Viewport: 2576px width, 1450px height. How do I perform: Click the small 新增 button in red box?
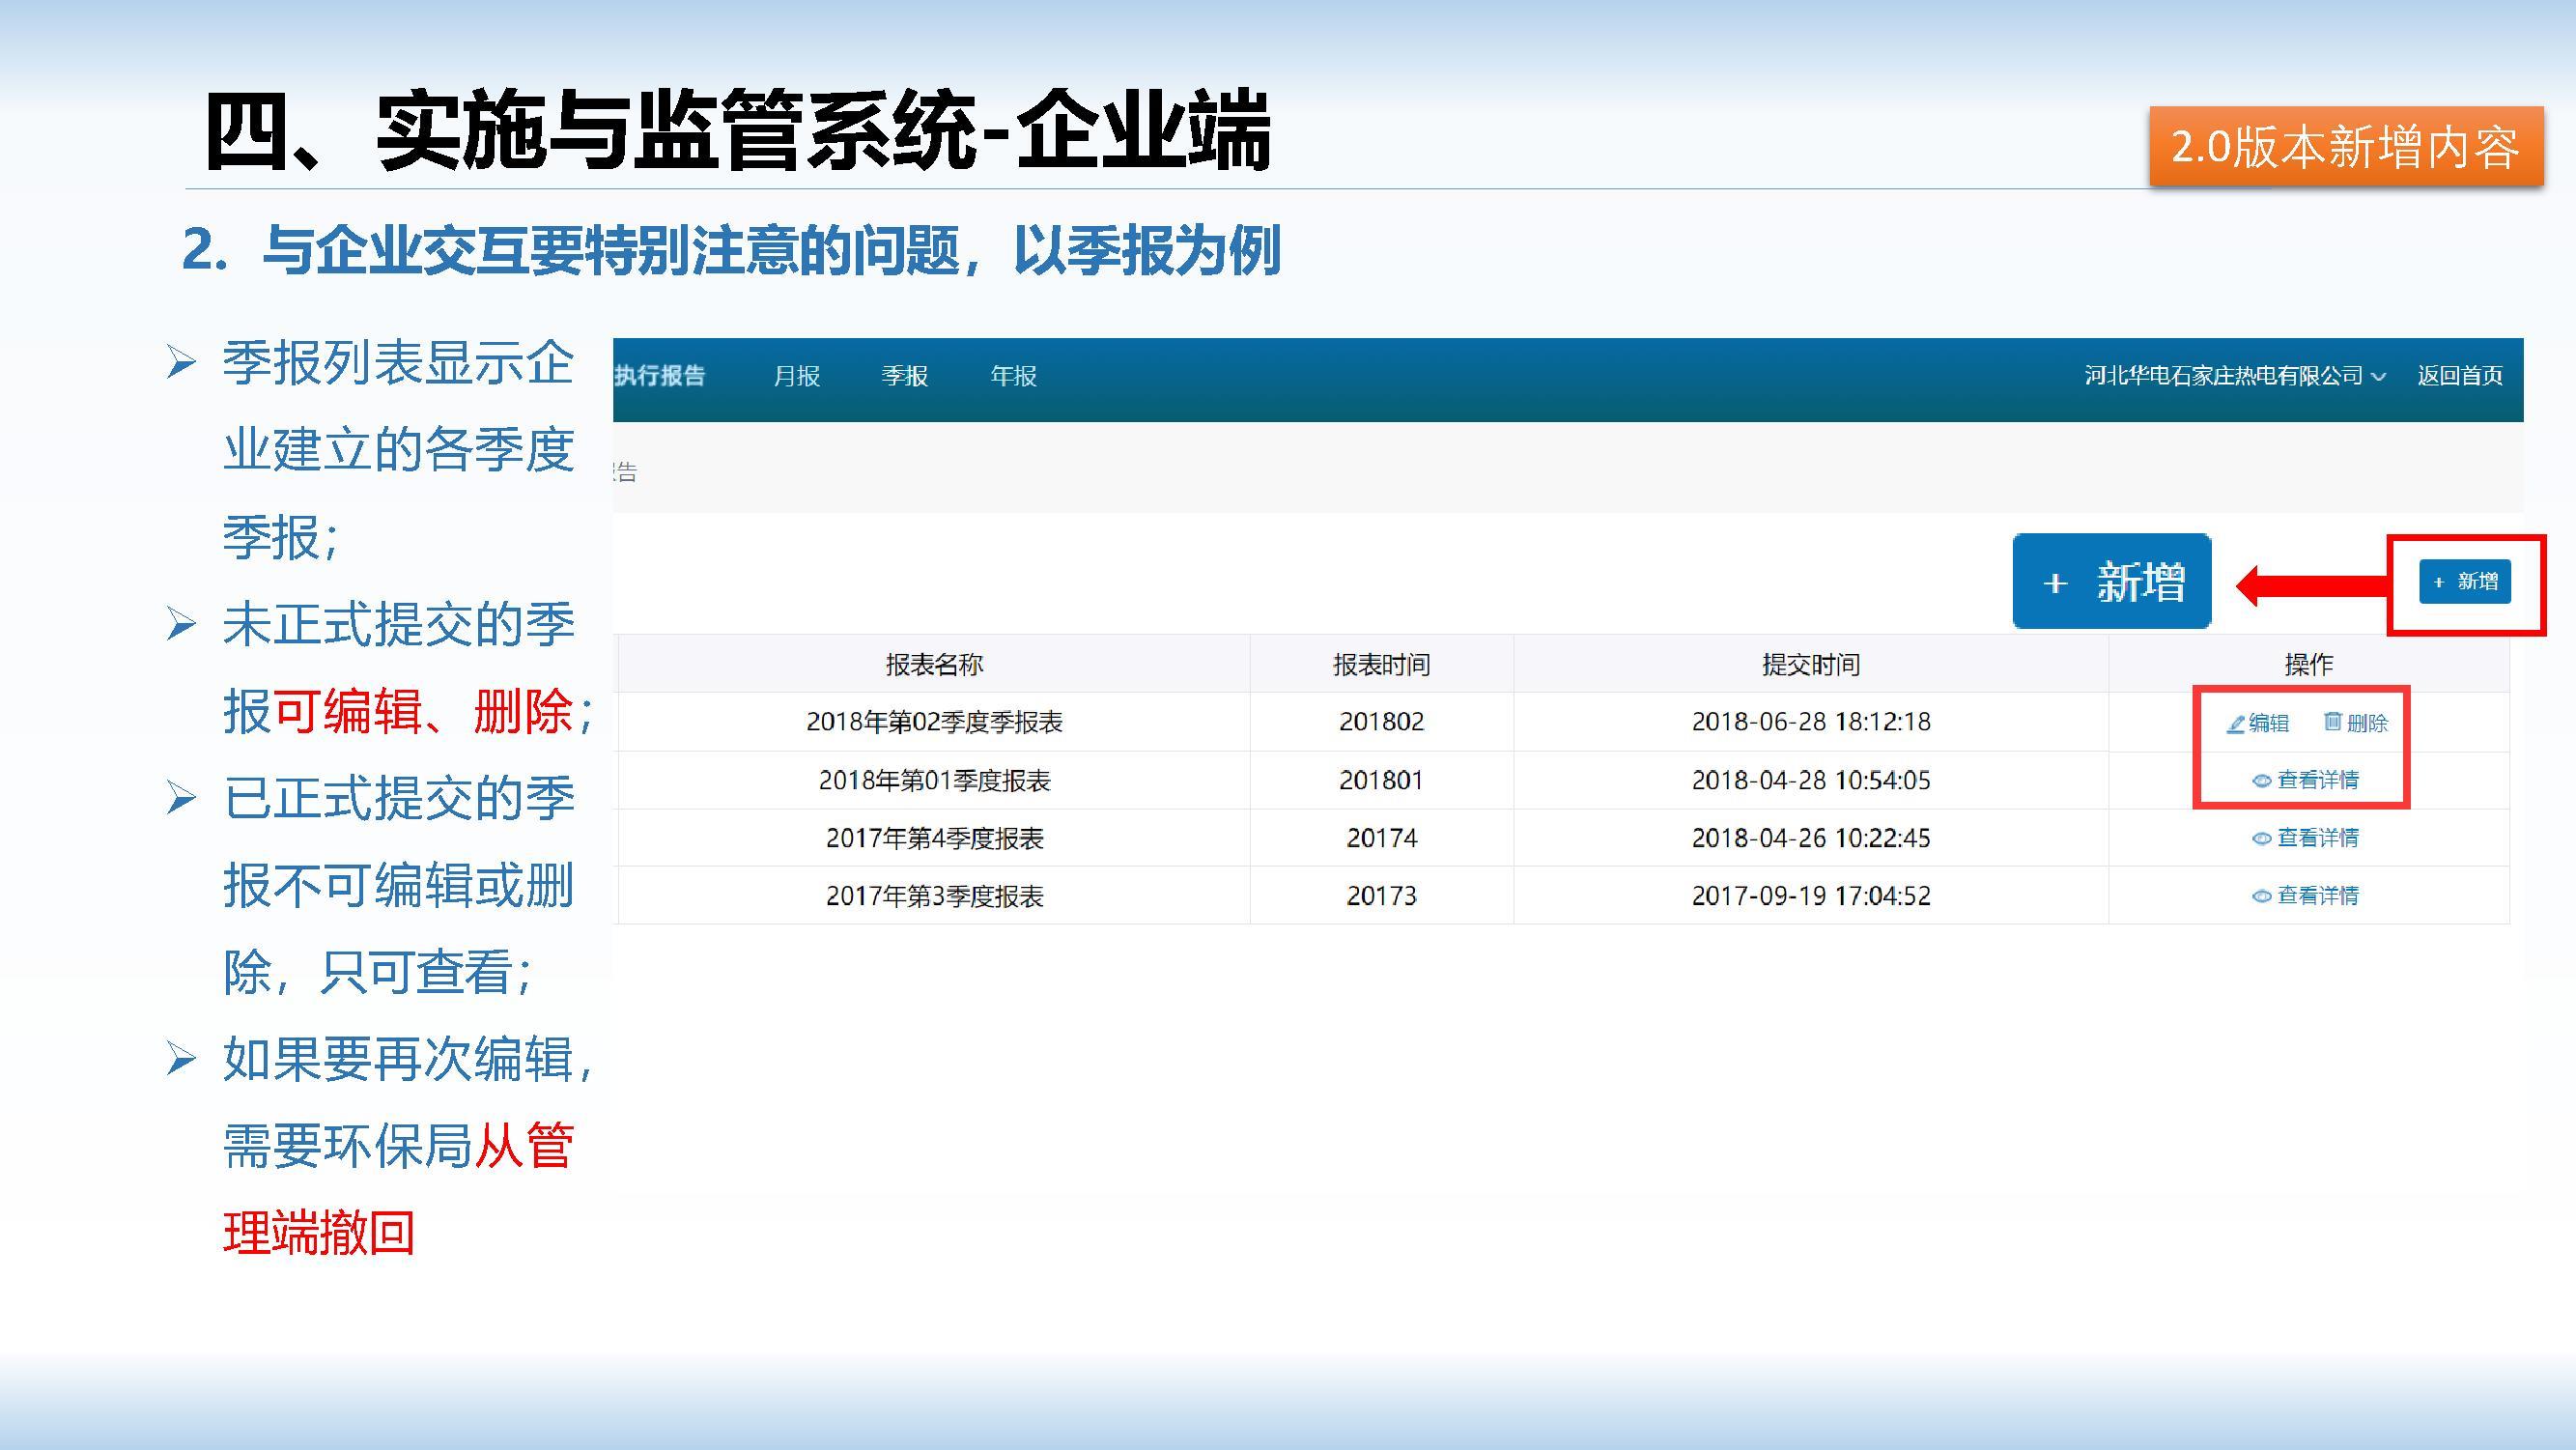click(2464, 582)
